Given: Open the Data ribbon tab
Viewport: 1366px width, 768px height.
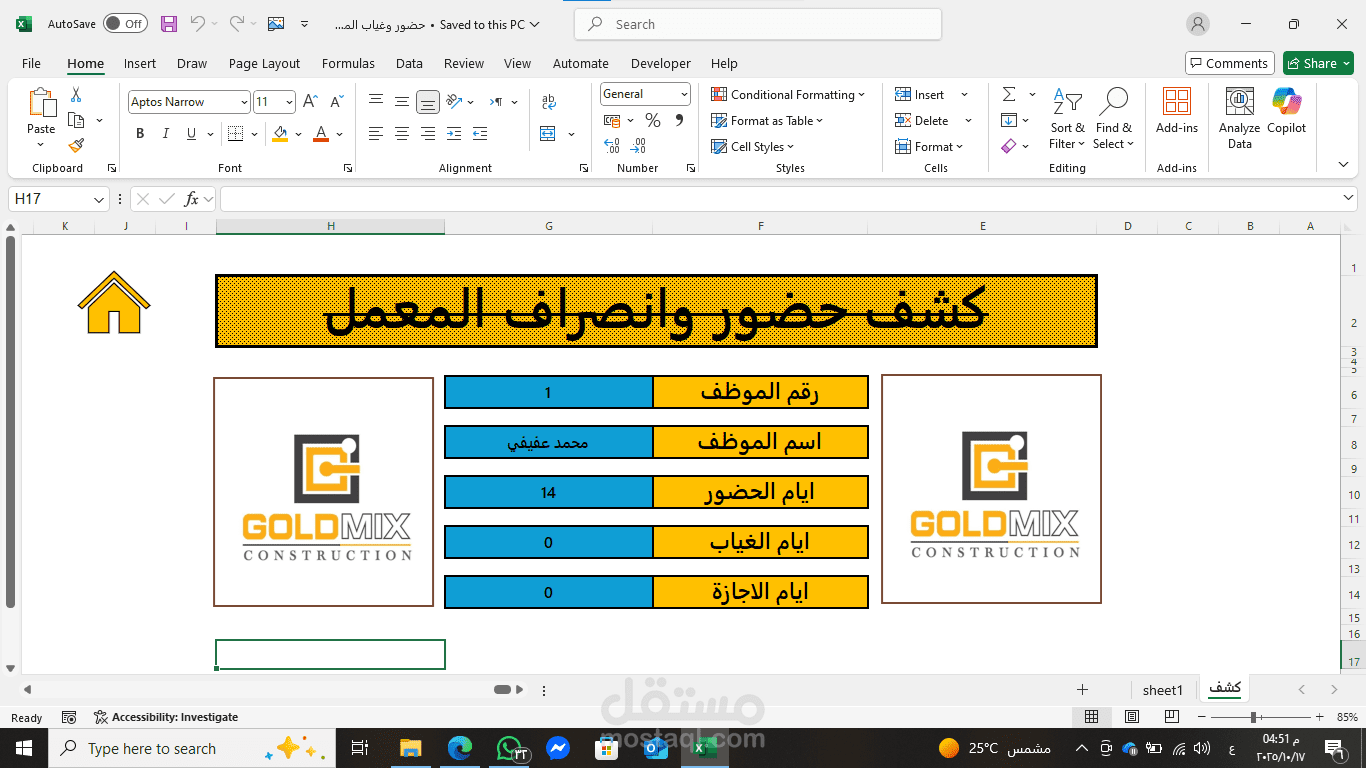Looking at the screenshot, I should (x=409, y=63).
